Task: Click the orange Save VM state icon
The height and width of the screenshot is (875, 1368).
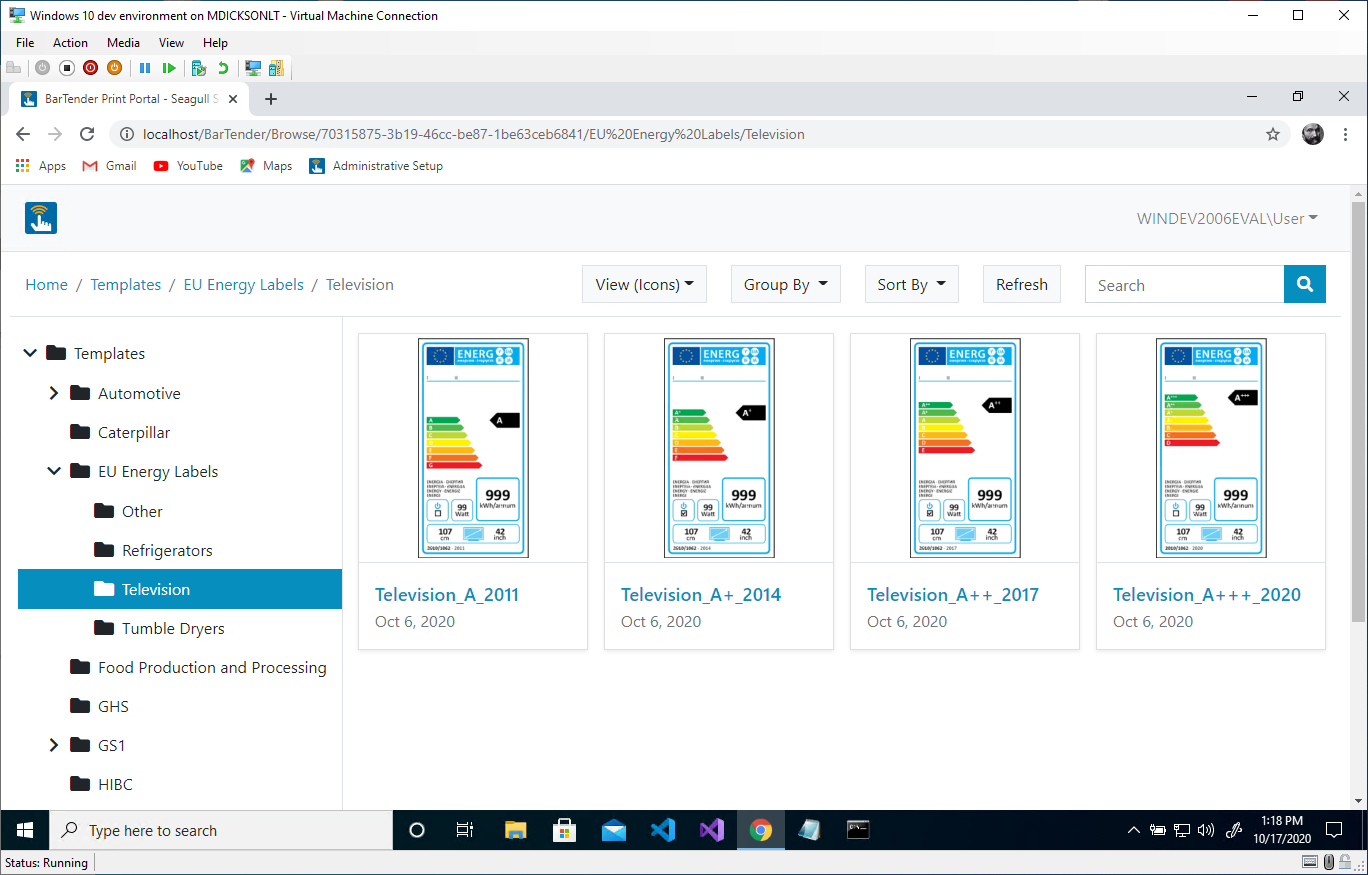Action: pyautogui.click(x=114, y=68)
